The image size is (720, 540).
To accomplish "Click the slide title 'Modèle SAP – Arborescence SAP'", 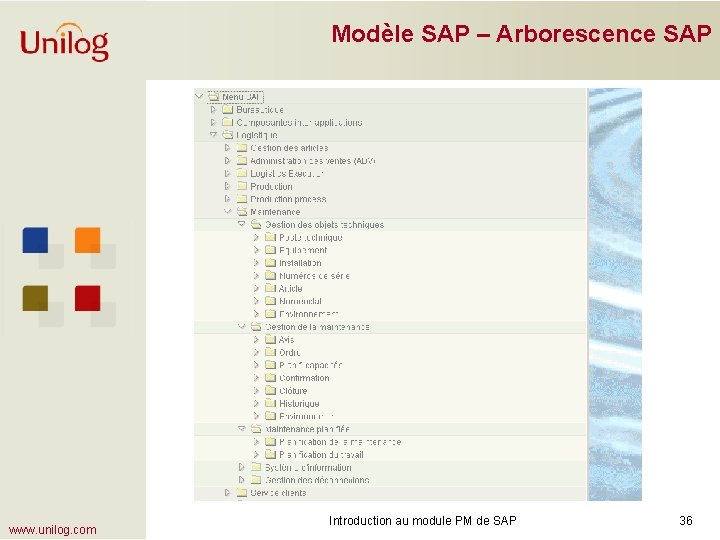I will tap(522, 34).
